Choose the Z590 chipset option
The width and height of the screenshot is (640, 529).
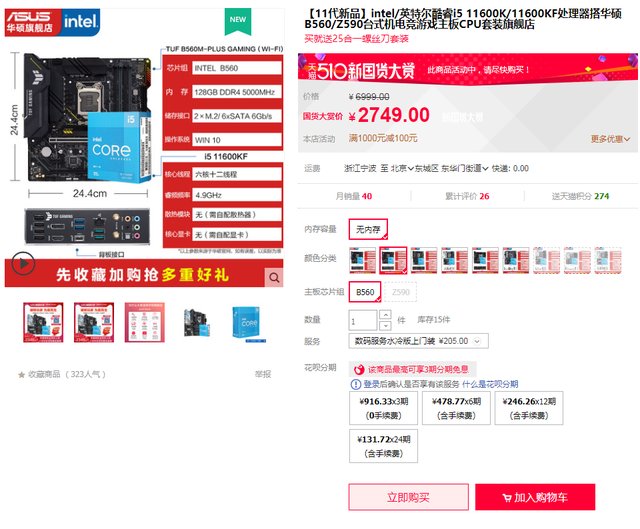400,292
